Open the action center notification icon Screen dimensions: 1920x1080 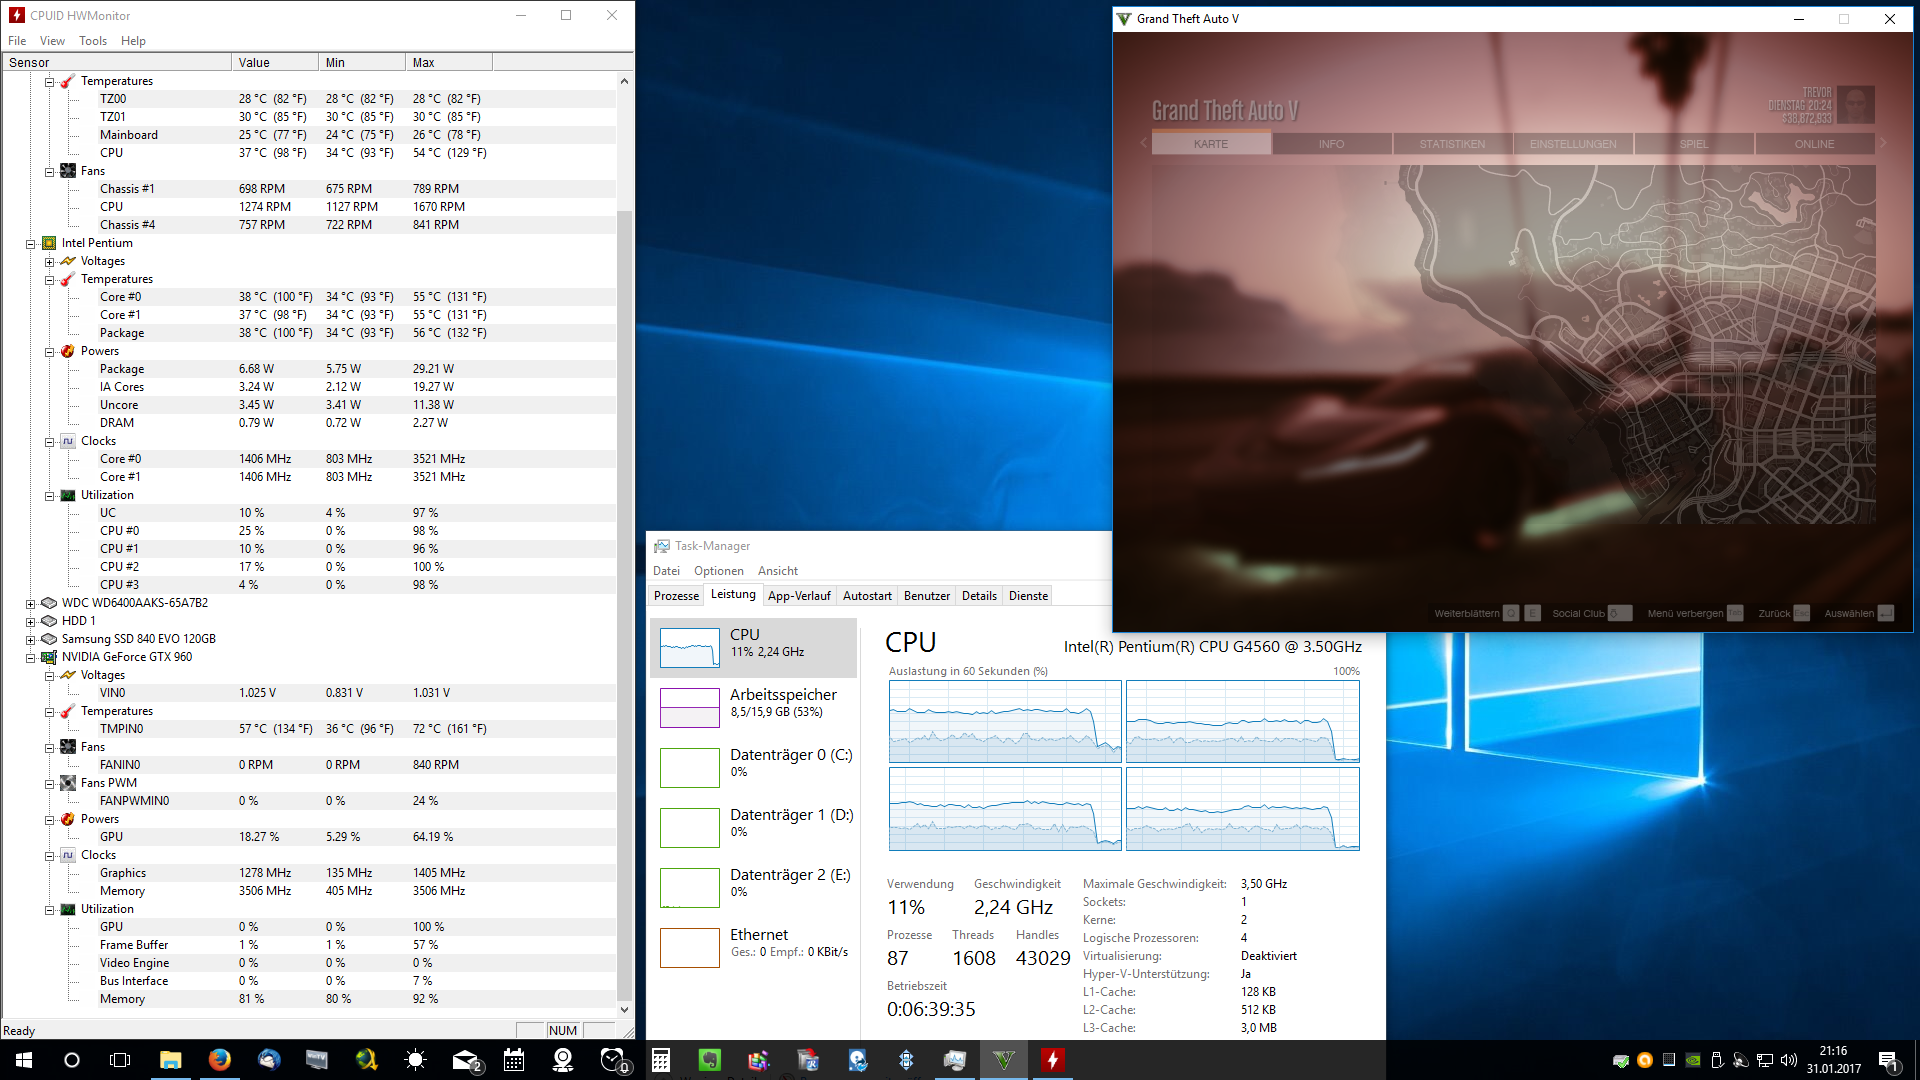click(1888, 1060)
